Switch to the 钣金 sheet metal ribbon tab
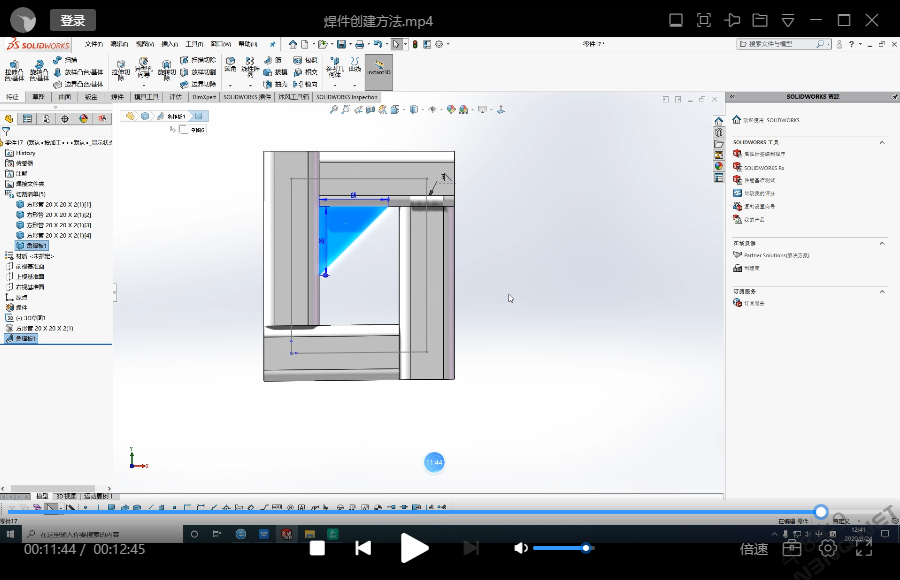Viewport: 900px width, 580px height. 91,97
